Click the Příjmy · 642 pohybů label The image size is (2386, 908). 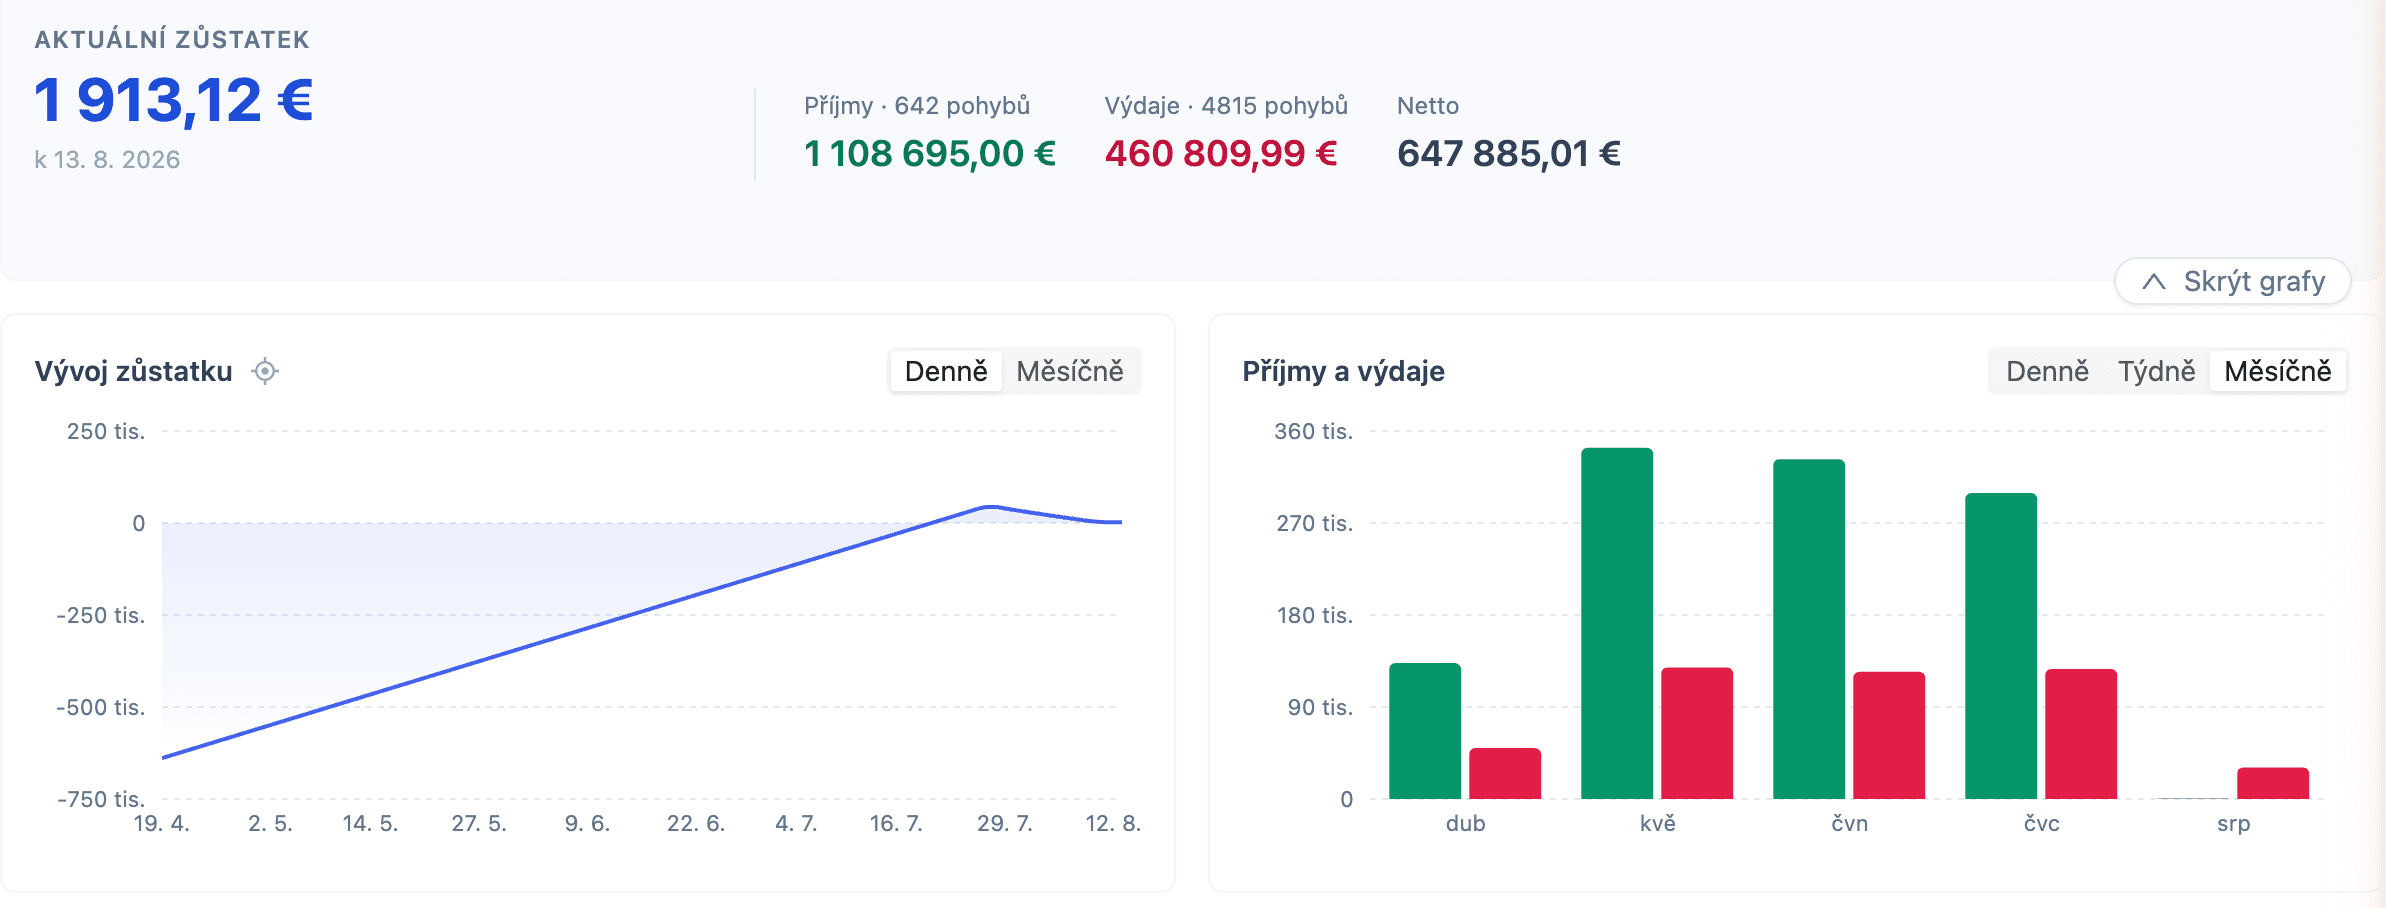(917, 106)
